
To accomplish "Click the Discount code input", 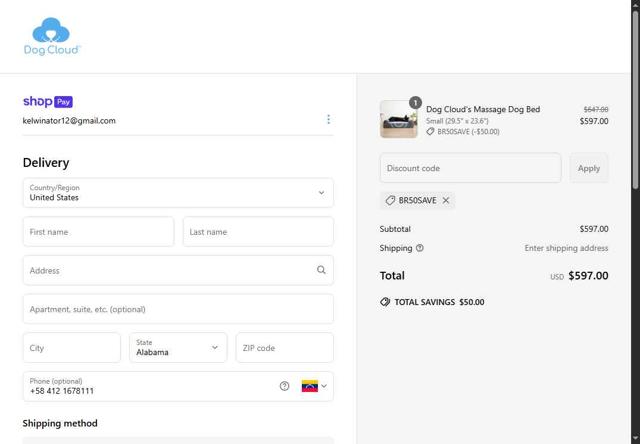I will 471,168.
